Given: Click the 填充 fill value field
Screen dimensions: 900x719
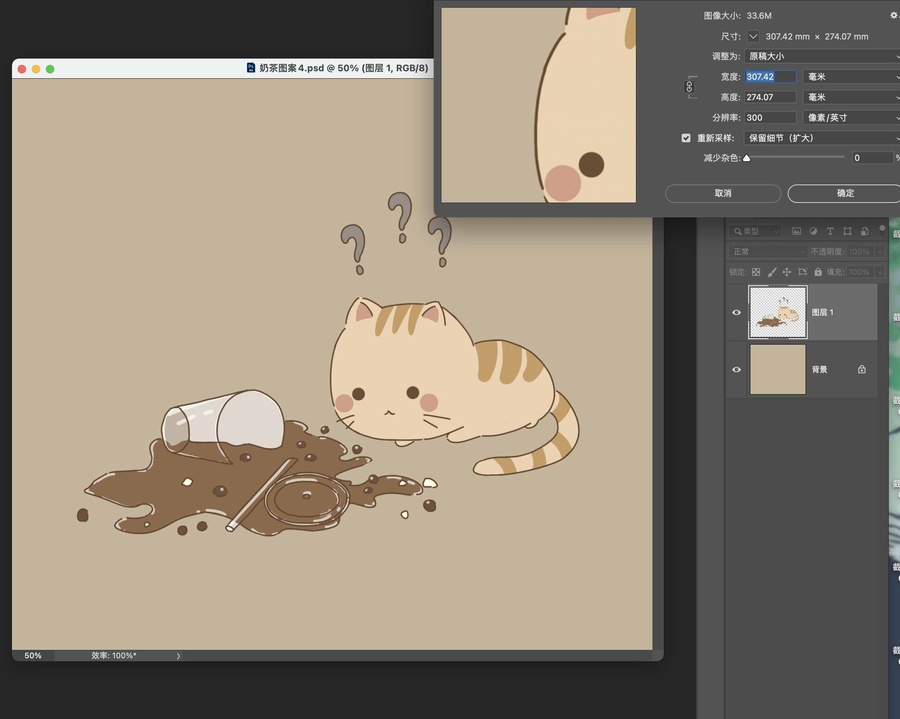Looking at the screenshot, I should [859, 272].
